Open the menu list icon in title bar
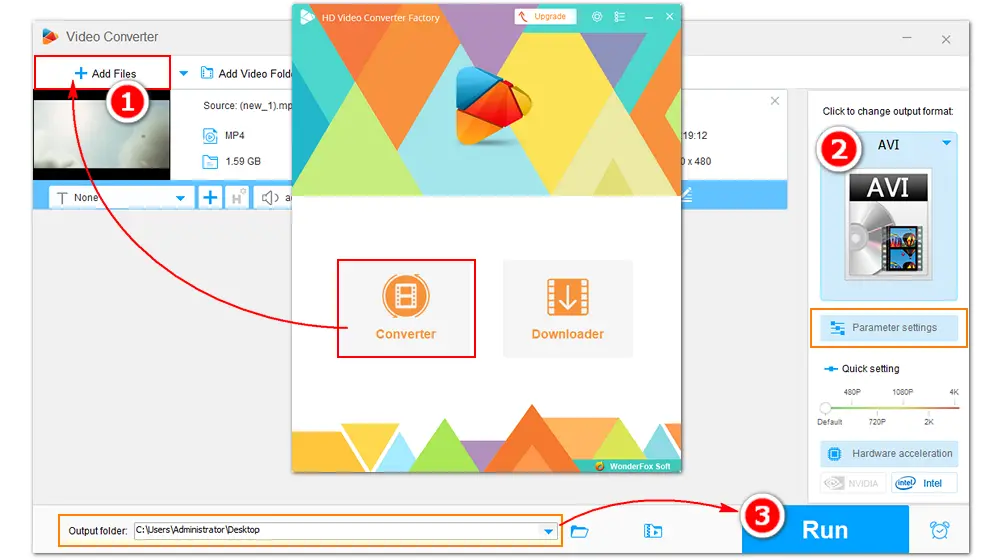Viewport: 1000px width, 560px height. click(x=619, y=17)
